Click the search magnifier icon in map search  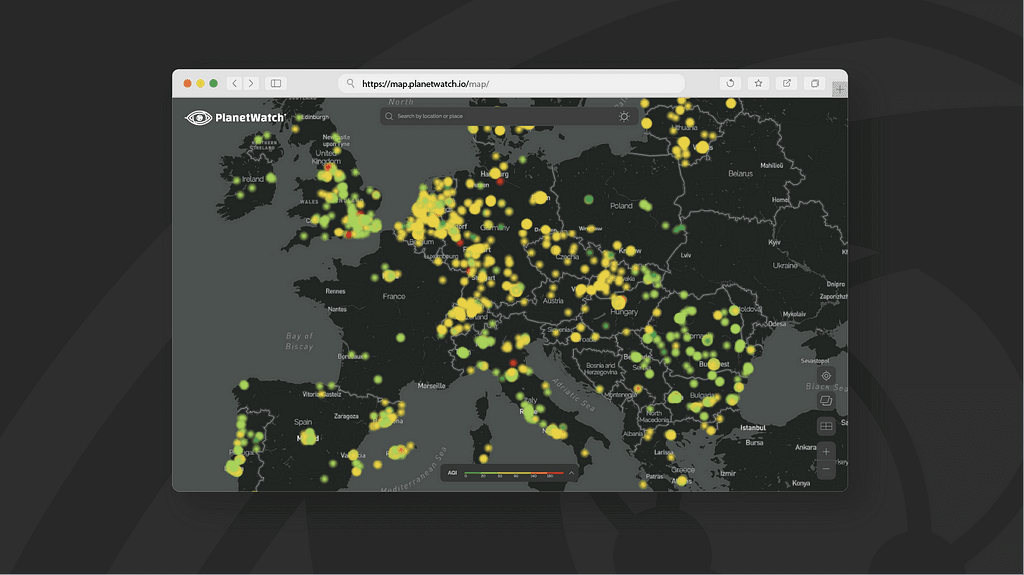point(390,116)
